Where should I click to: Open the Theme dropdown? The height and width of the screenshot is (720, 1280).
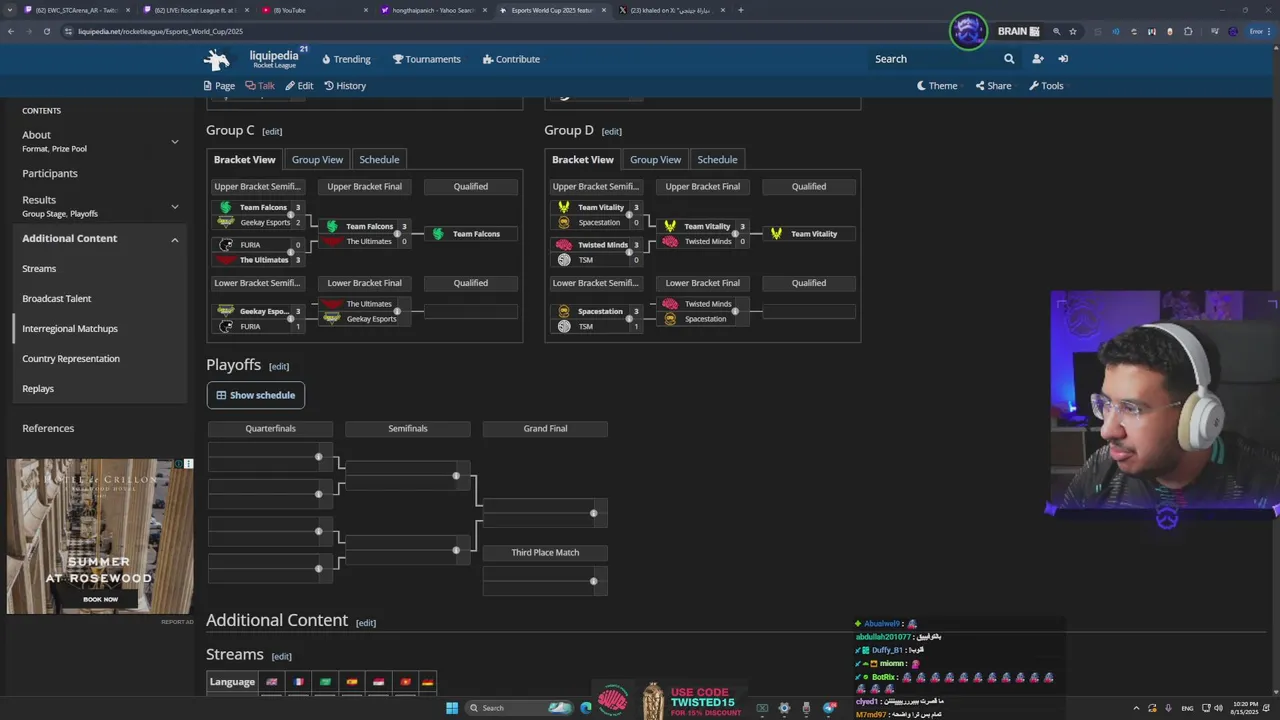tap(937, 86)
